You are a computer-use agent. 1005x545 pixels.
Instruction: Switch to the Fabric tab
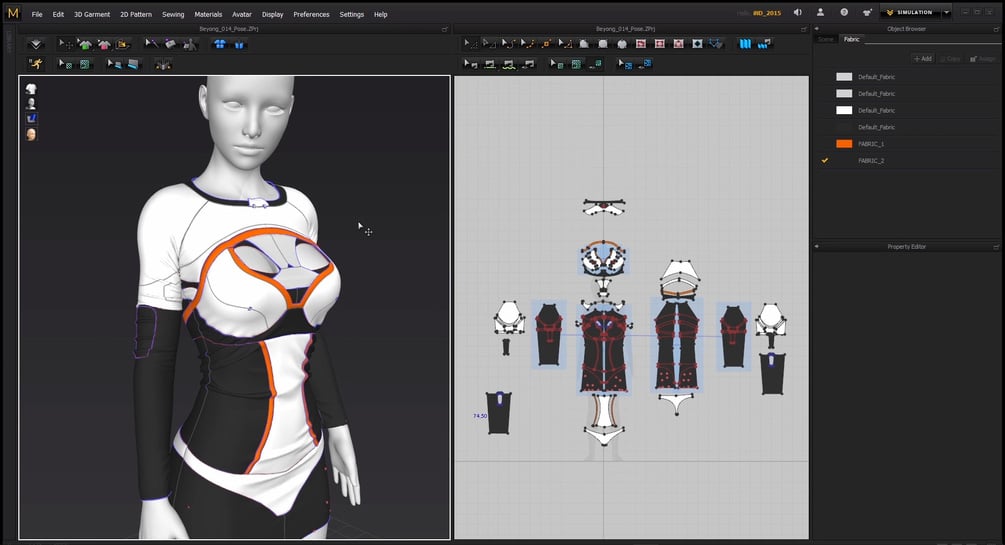(x=851, y=39)
